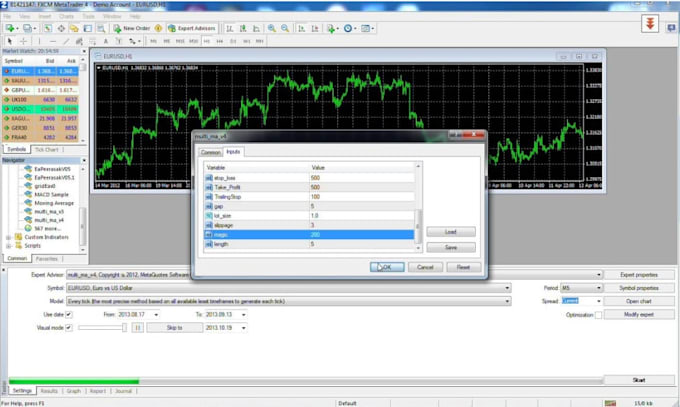Select the vertical line drawing tool

(39, 41)
